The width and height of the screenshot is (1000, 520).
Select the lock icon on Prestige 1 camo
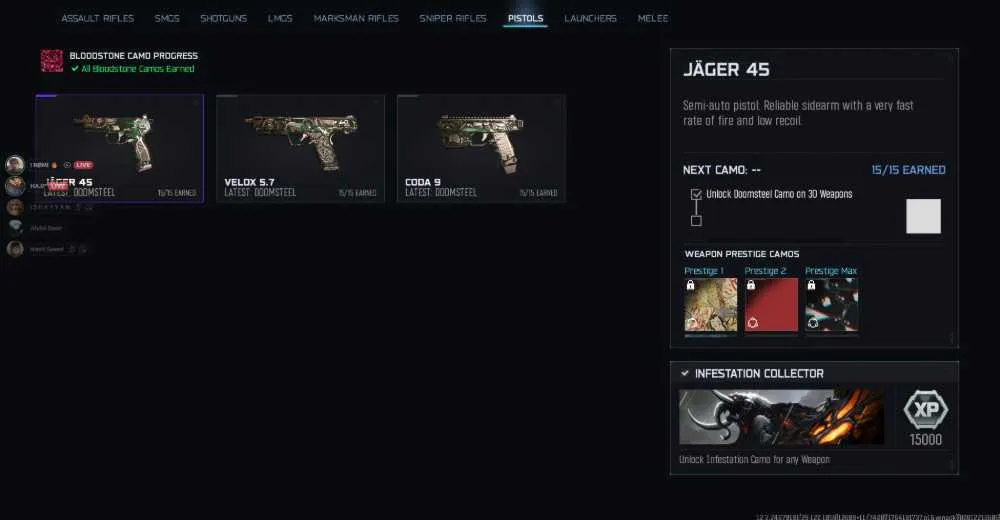690,285
